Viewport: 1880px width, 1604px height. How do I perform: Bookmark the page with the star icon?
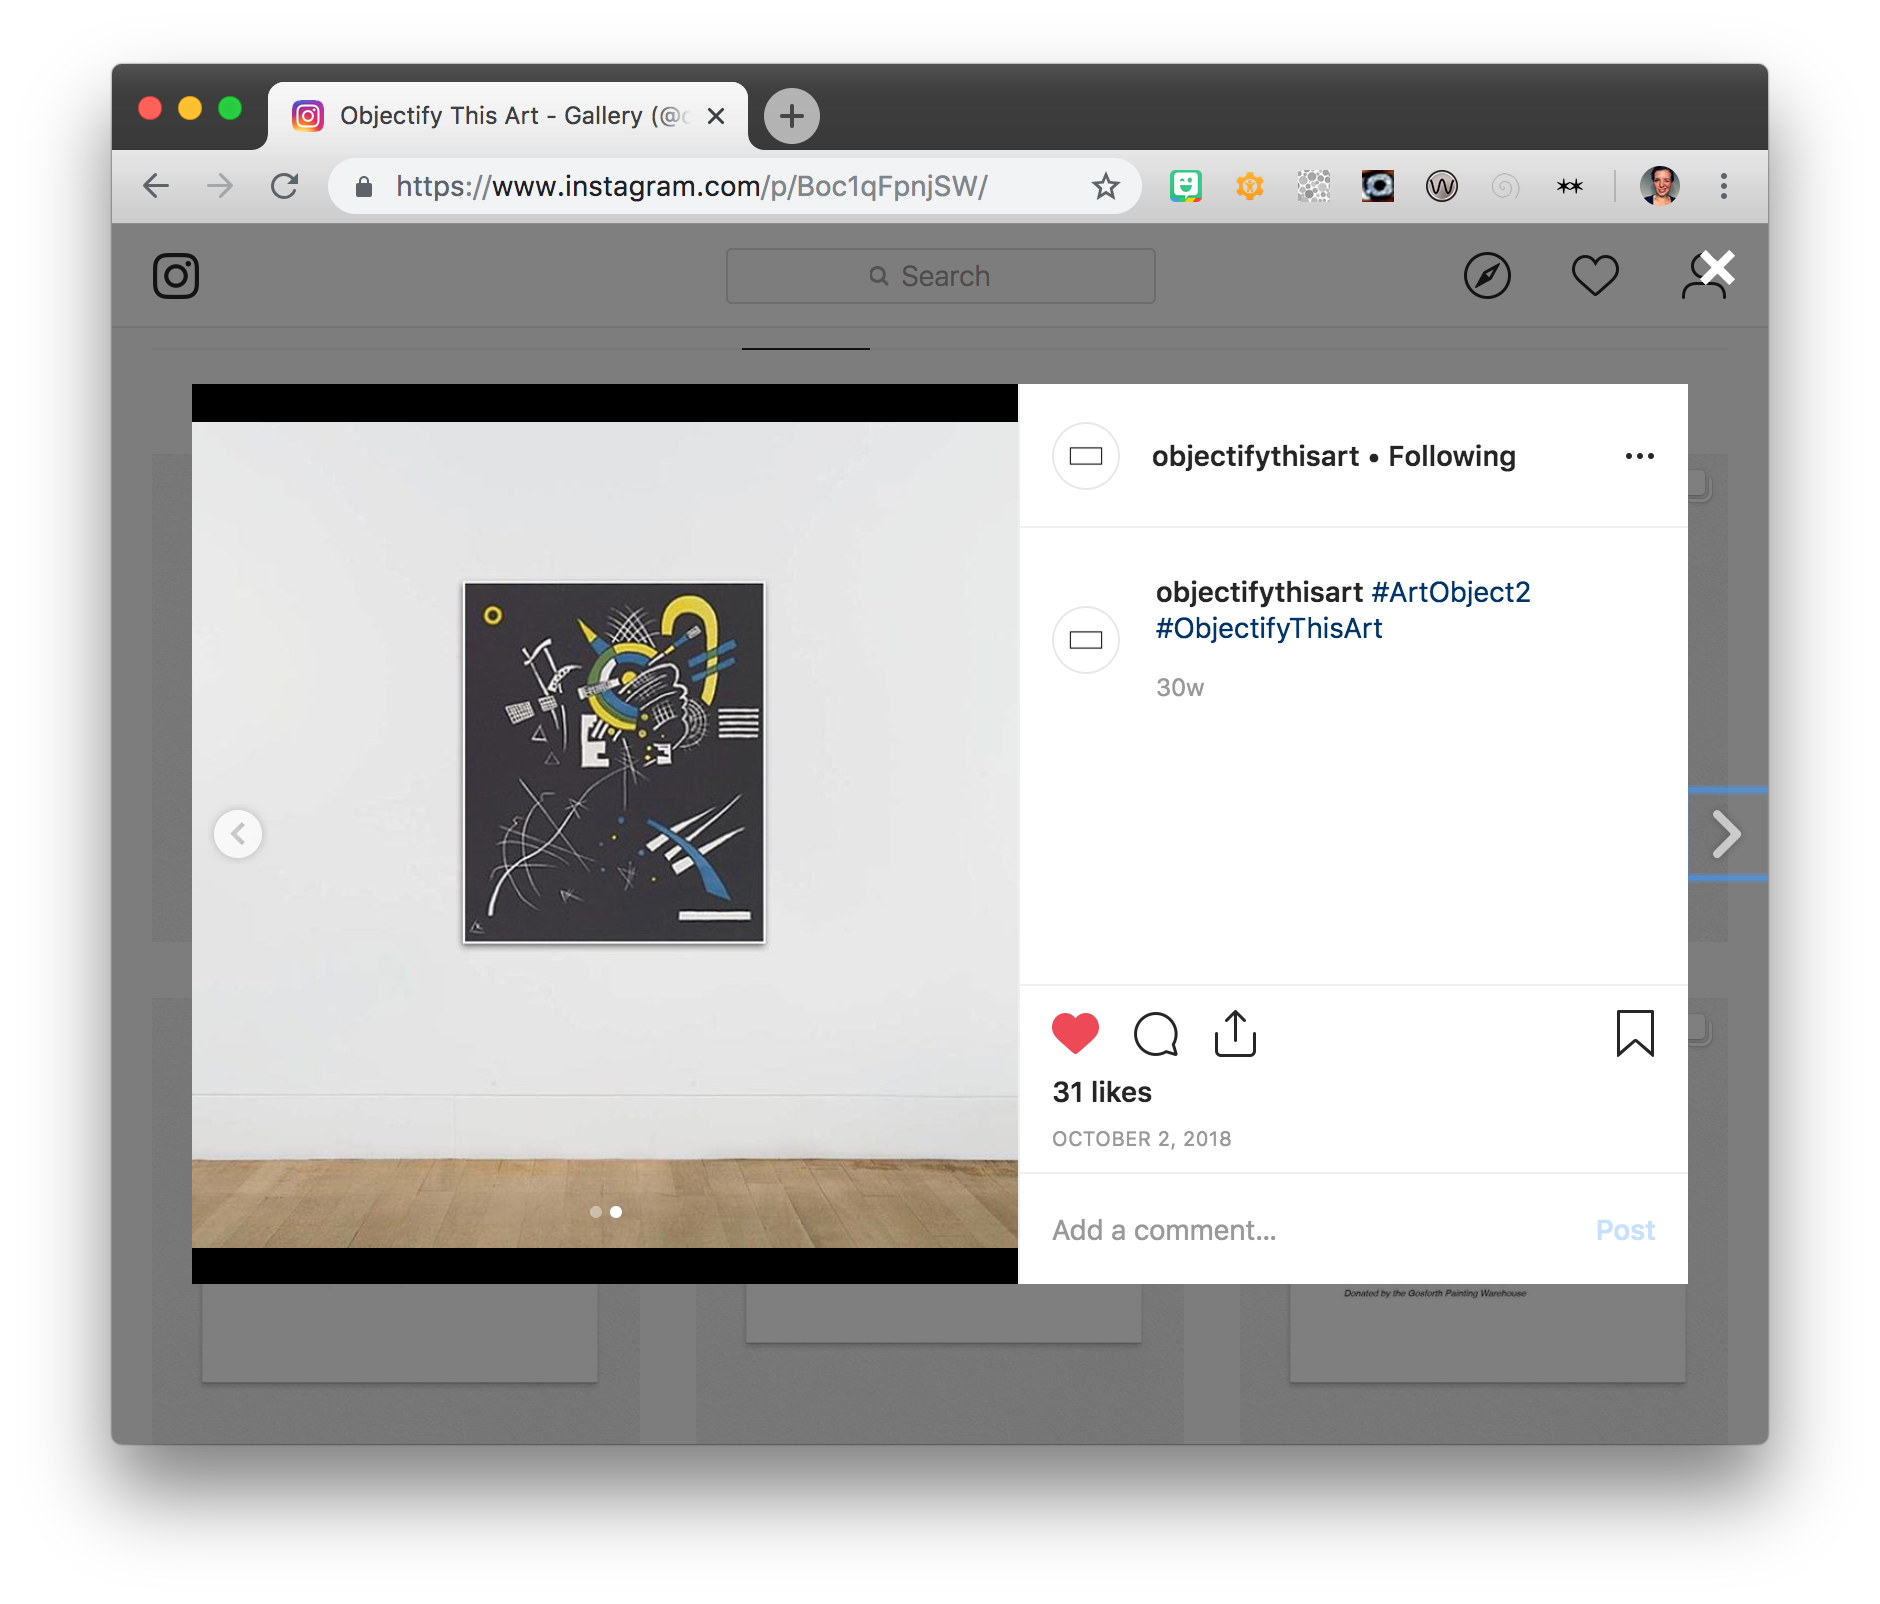[x=1105, y=186]
